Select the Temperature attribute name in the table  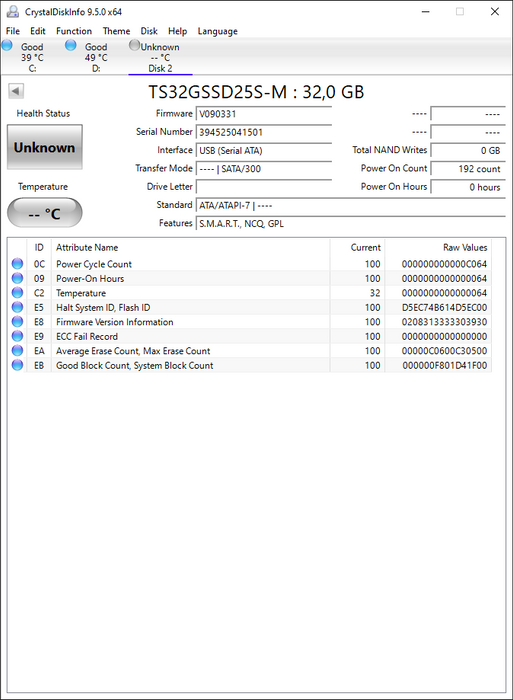tap(81, 293)
